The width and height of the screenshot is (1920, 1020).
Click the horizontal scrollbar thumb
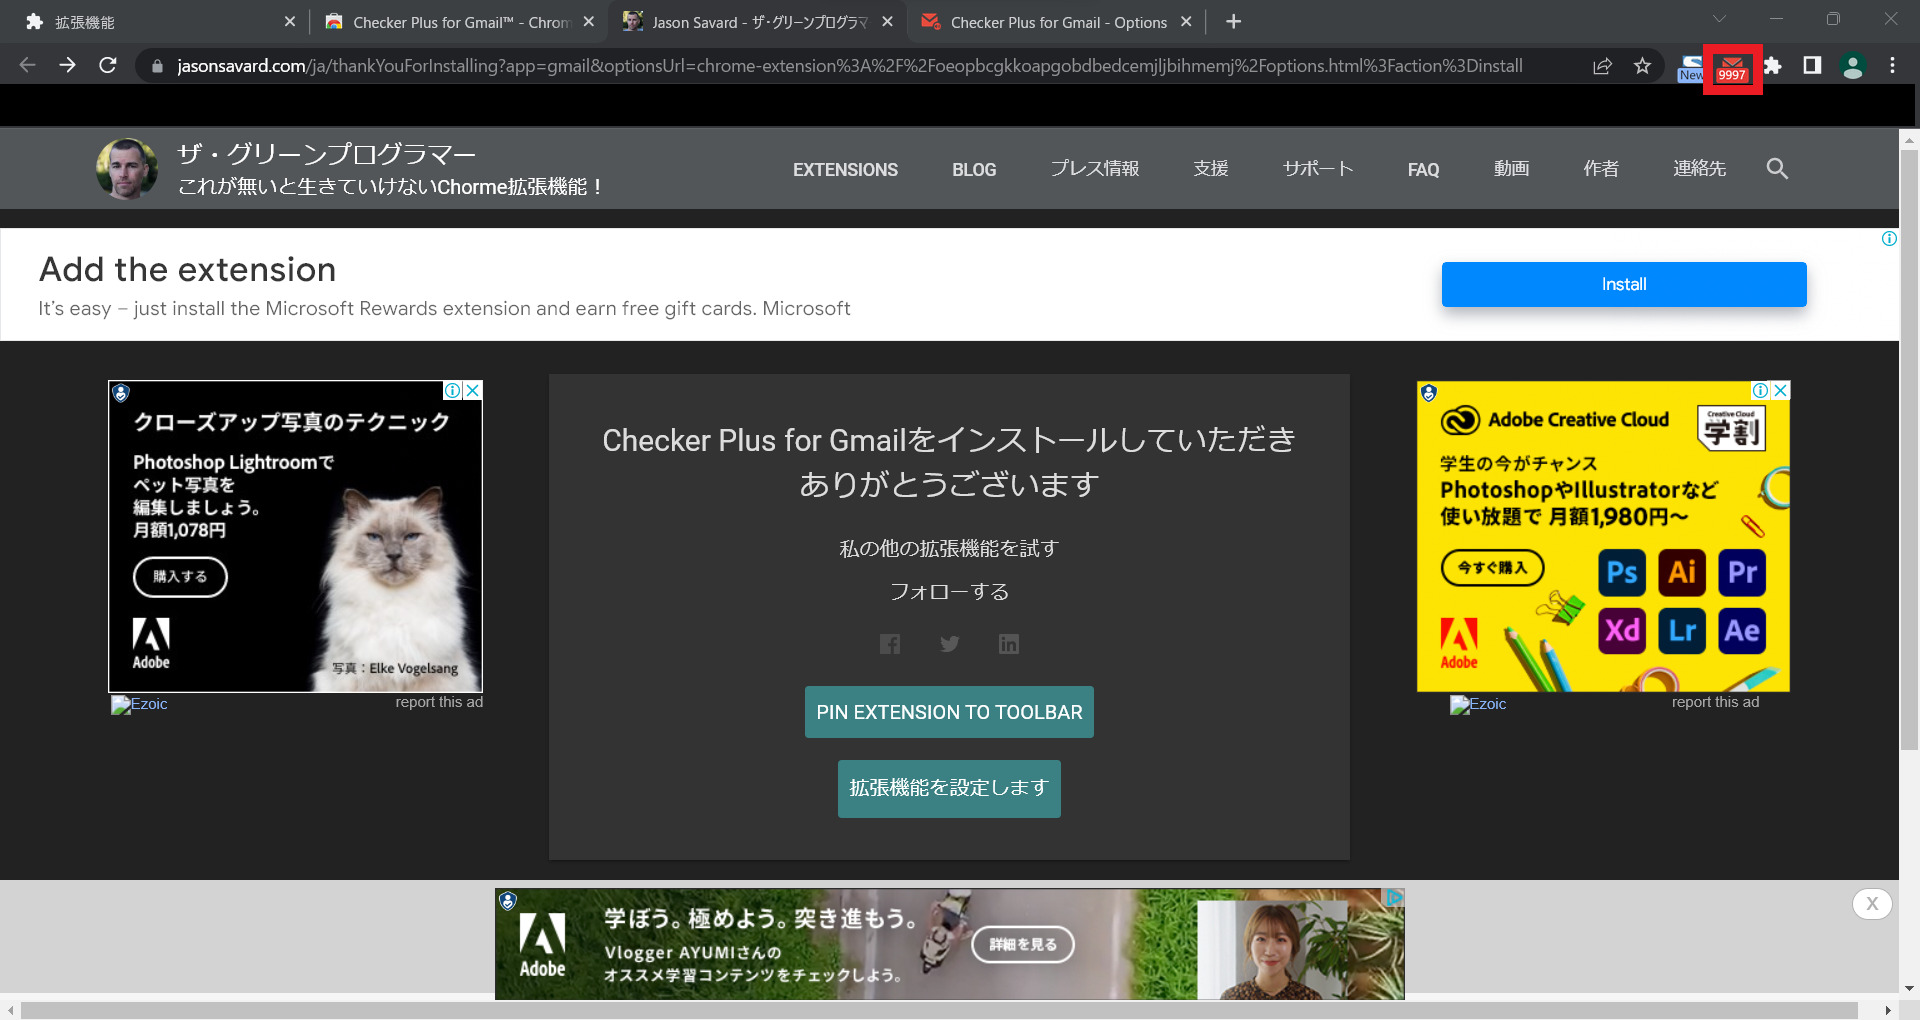939,1011
